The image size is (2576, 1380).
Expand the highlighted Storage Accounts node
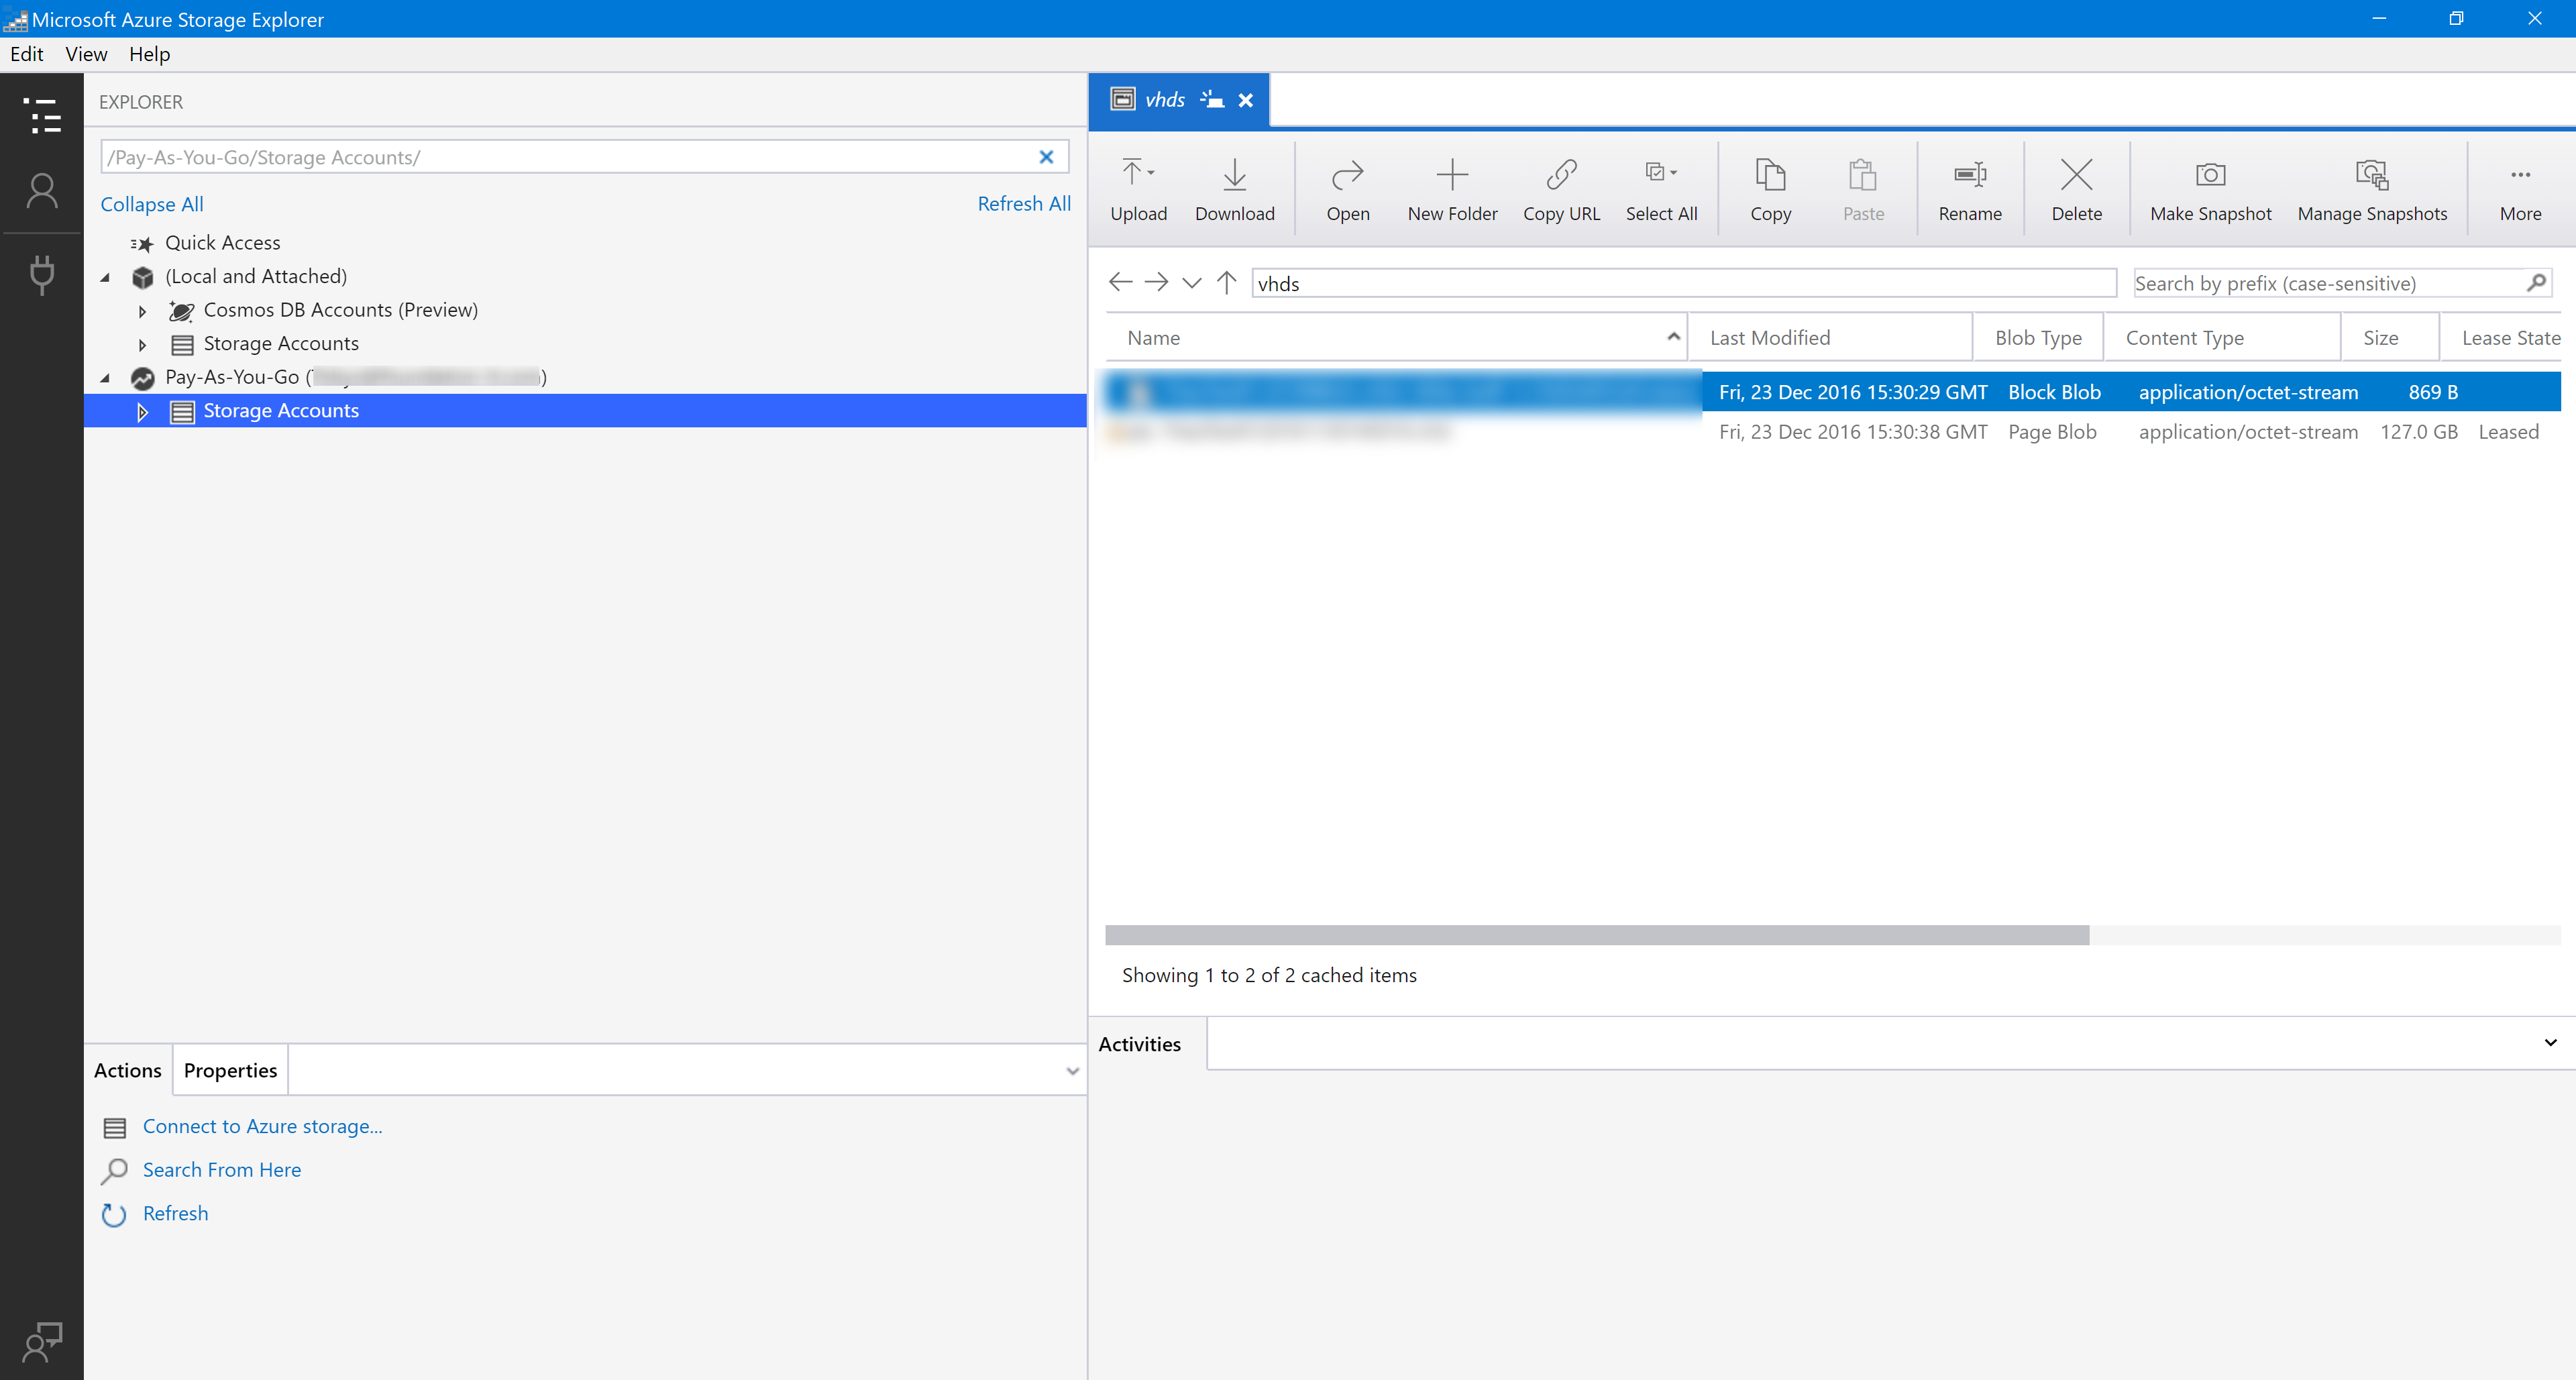pos(142,411)
